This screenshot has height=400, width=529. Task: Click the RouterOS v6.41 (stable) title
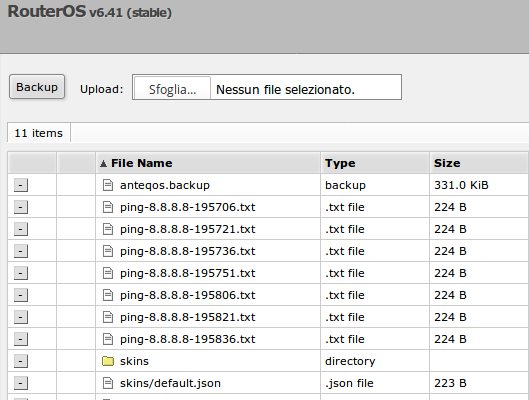(90, 11)
